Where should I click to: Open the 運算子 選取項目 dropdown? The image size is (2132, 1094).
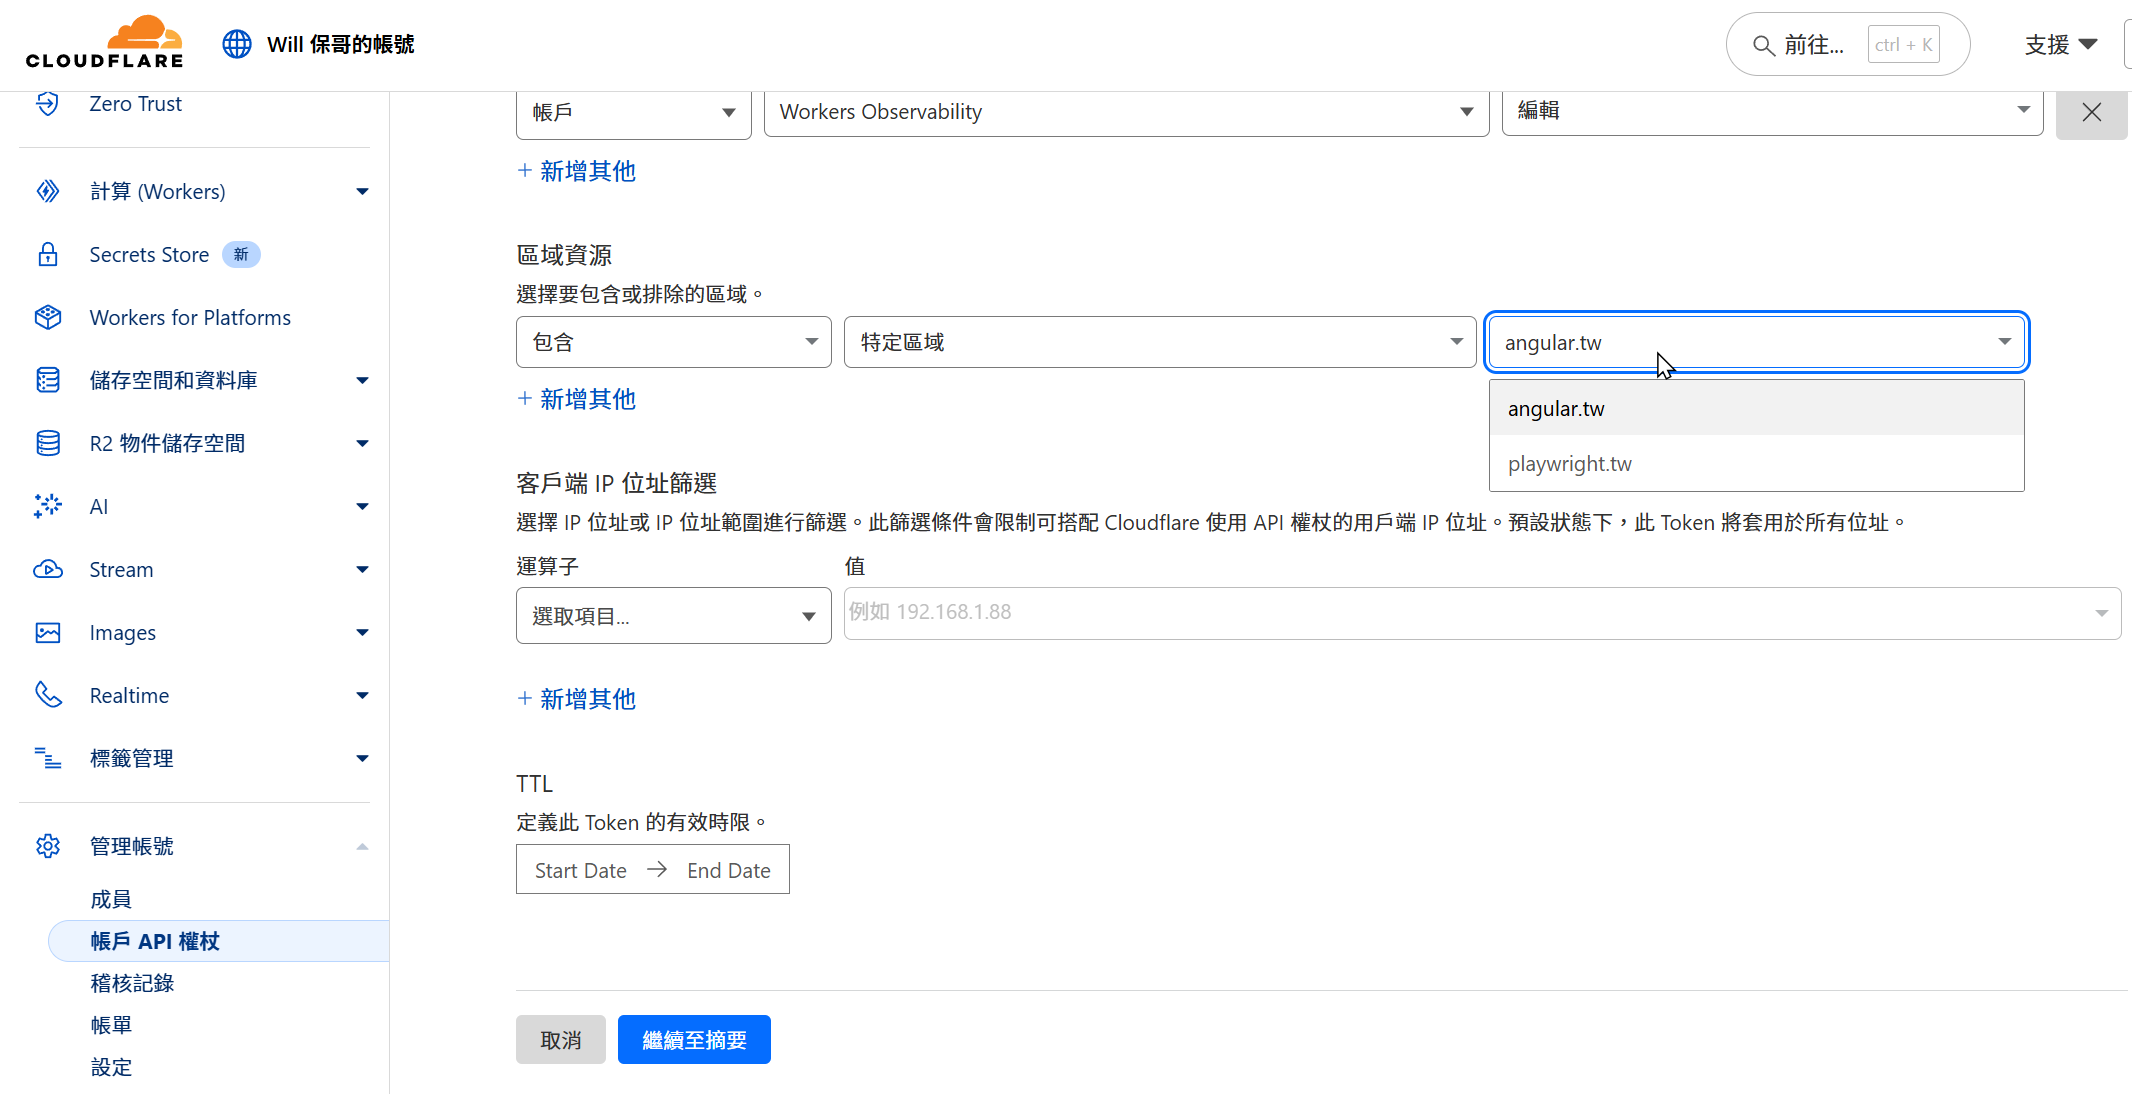(674, 615)
